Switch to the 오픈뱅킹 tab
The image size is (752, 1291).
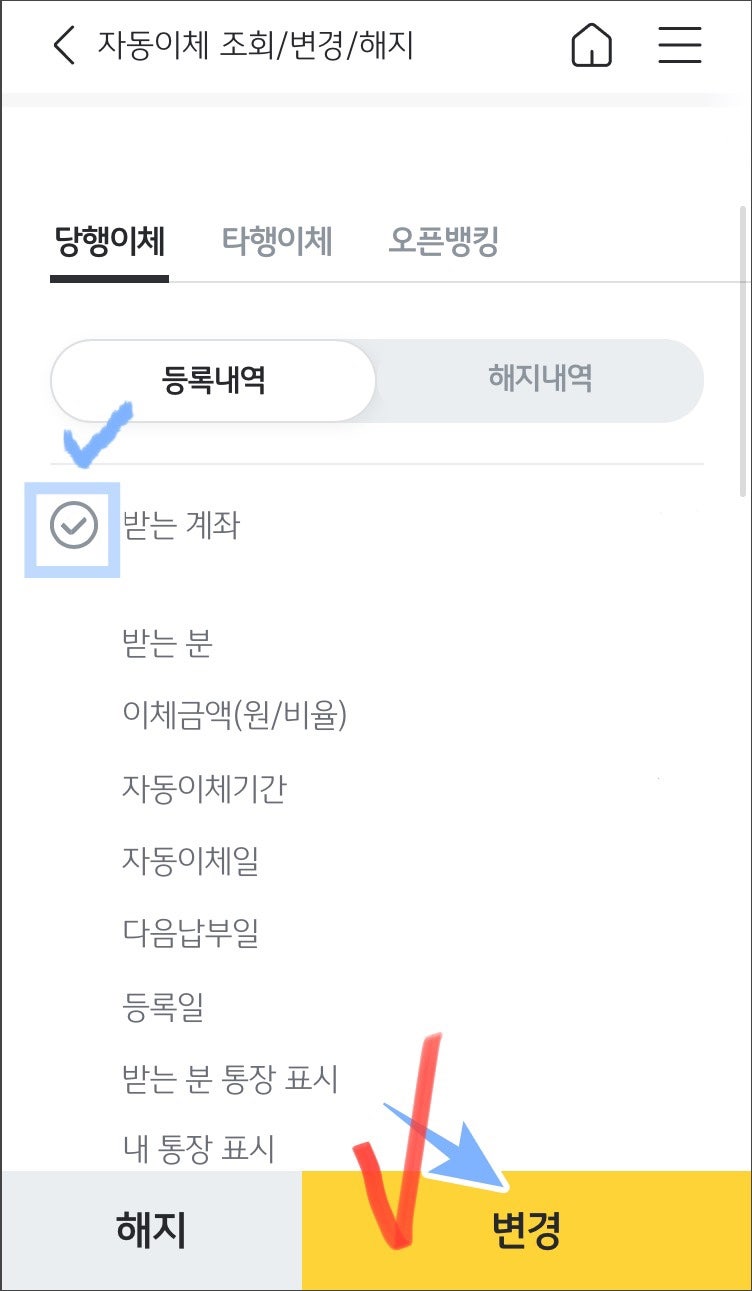445,240
